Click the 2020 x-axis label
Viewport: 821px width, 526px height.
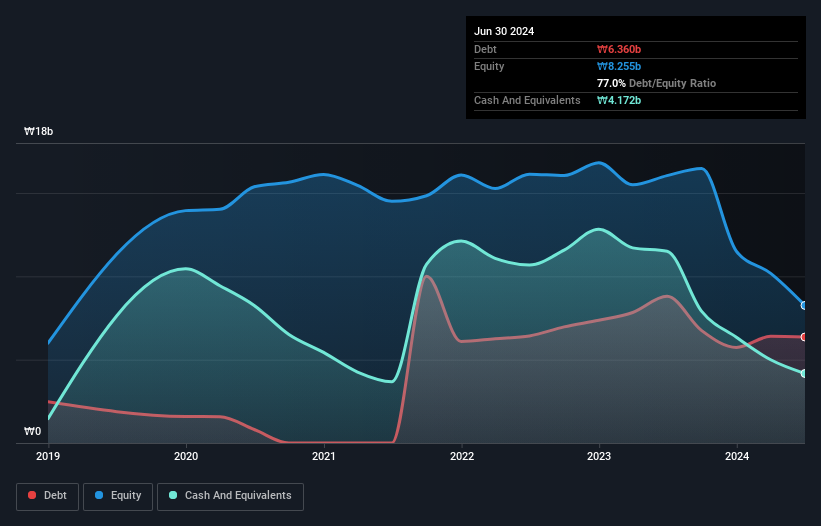pyautogui.click(x=186, y=456)
